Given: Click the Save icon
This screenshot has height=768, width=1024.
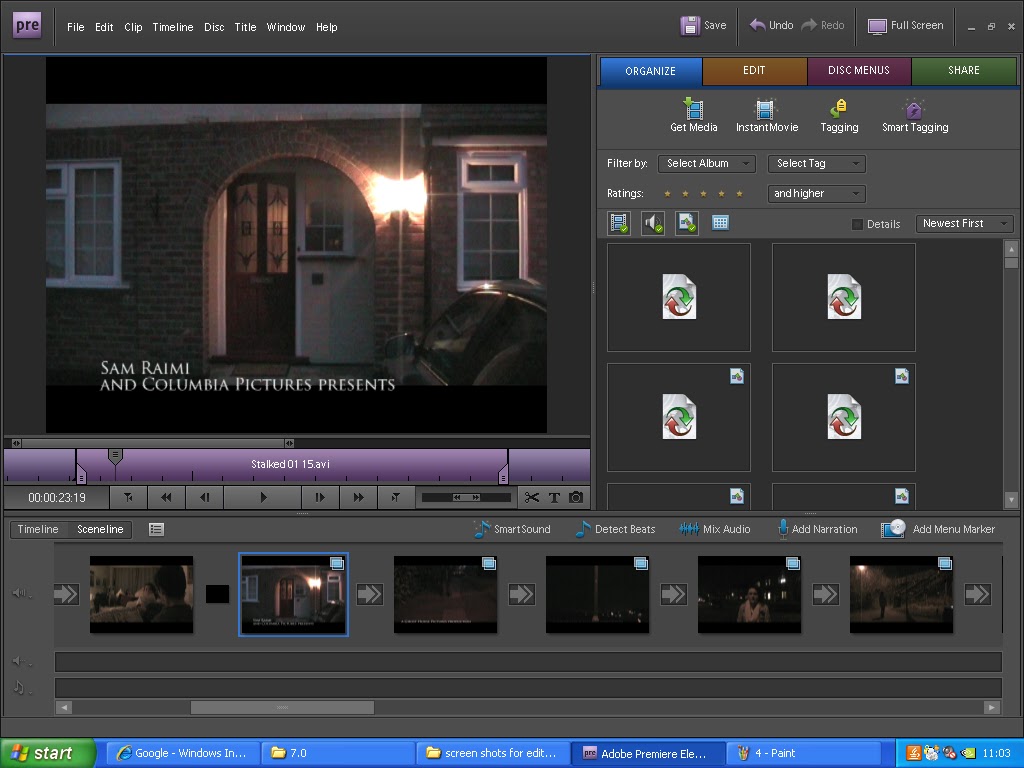Looking at the screenshot, I should click(690, 25).
